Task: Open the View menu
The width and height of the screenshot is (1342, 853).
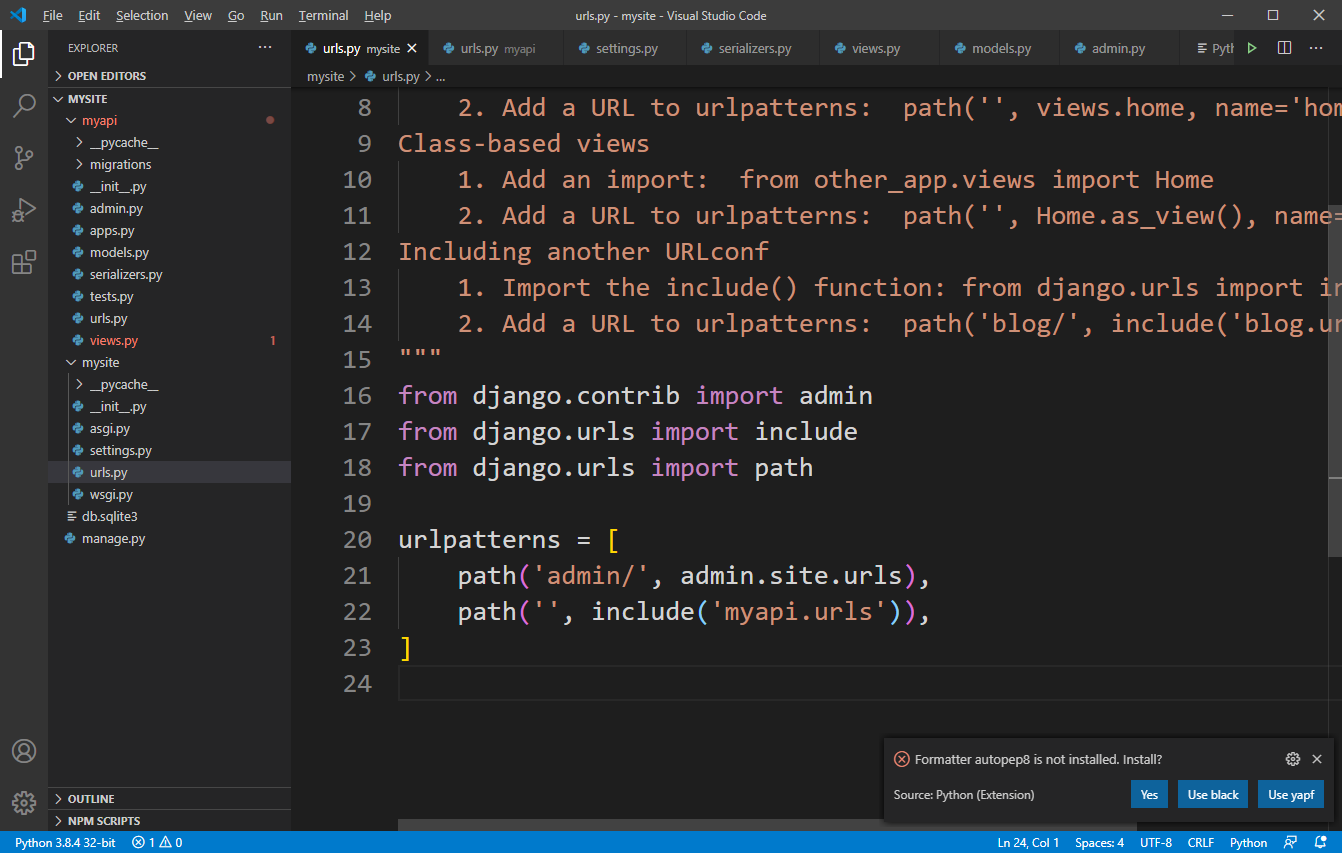Action: [198, 15]
